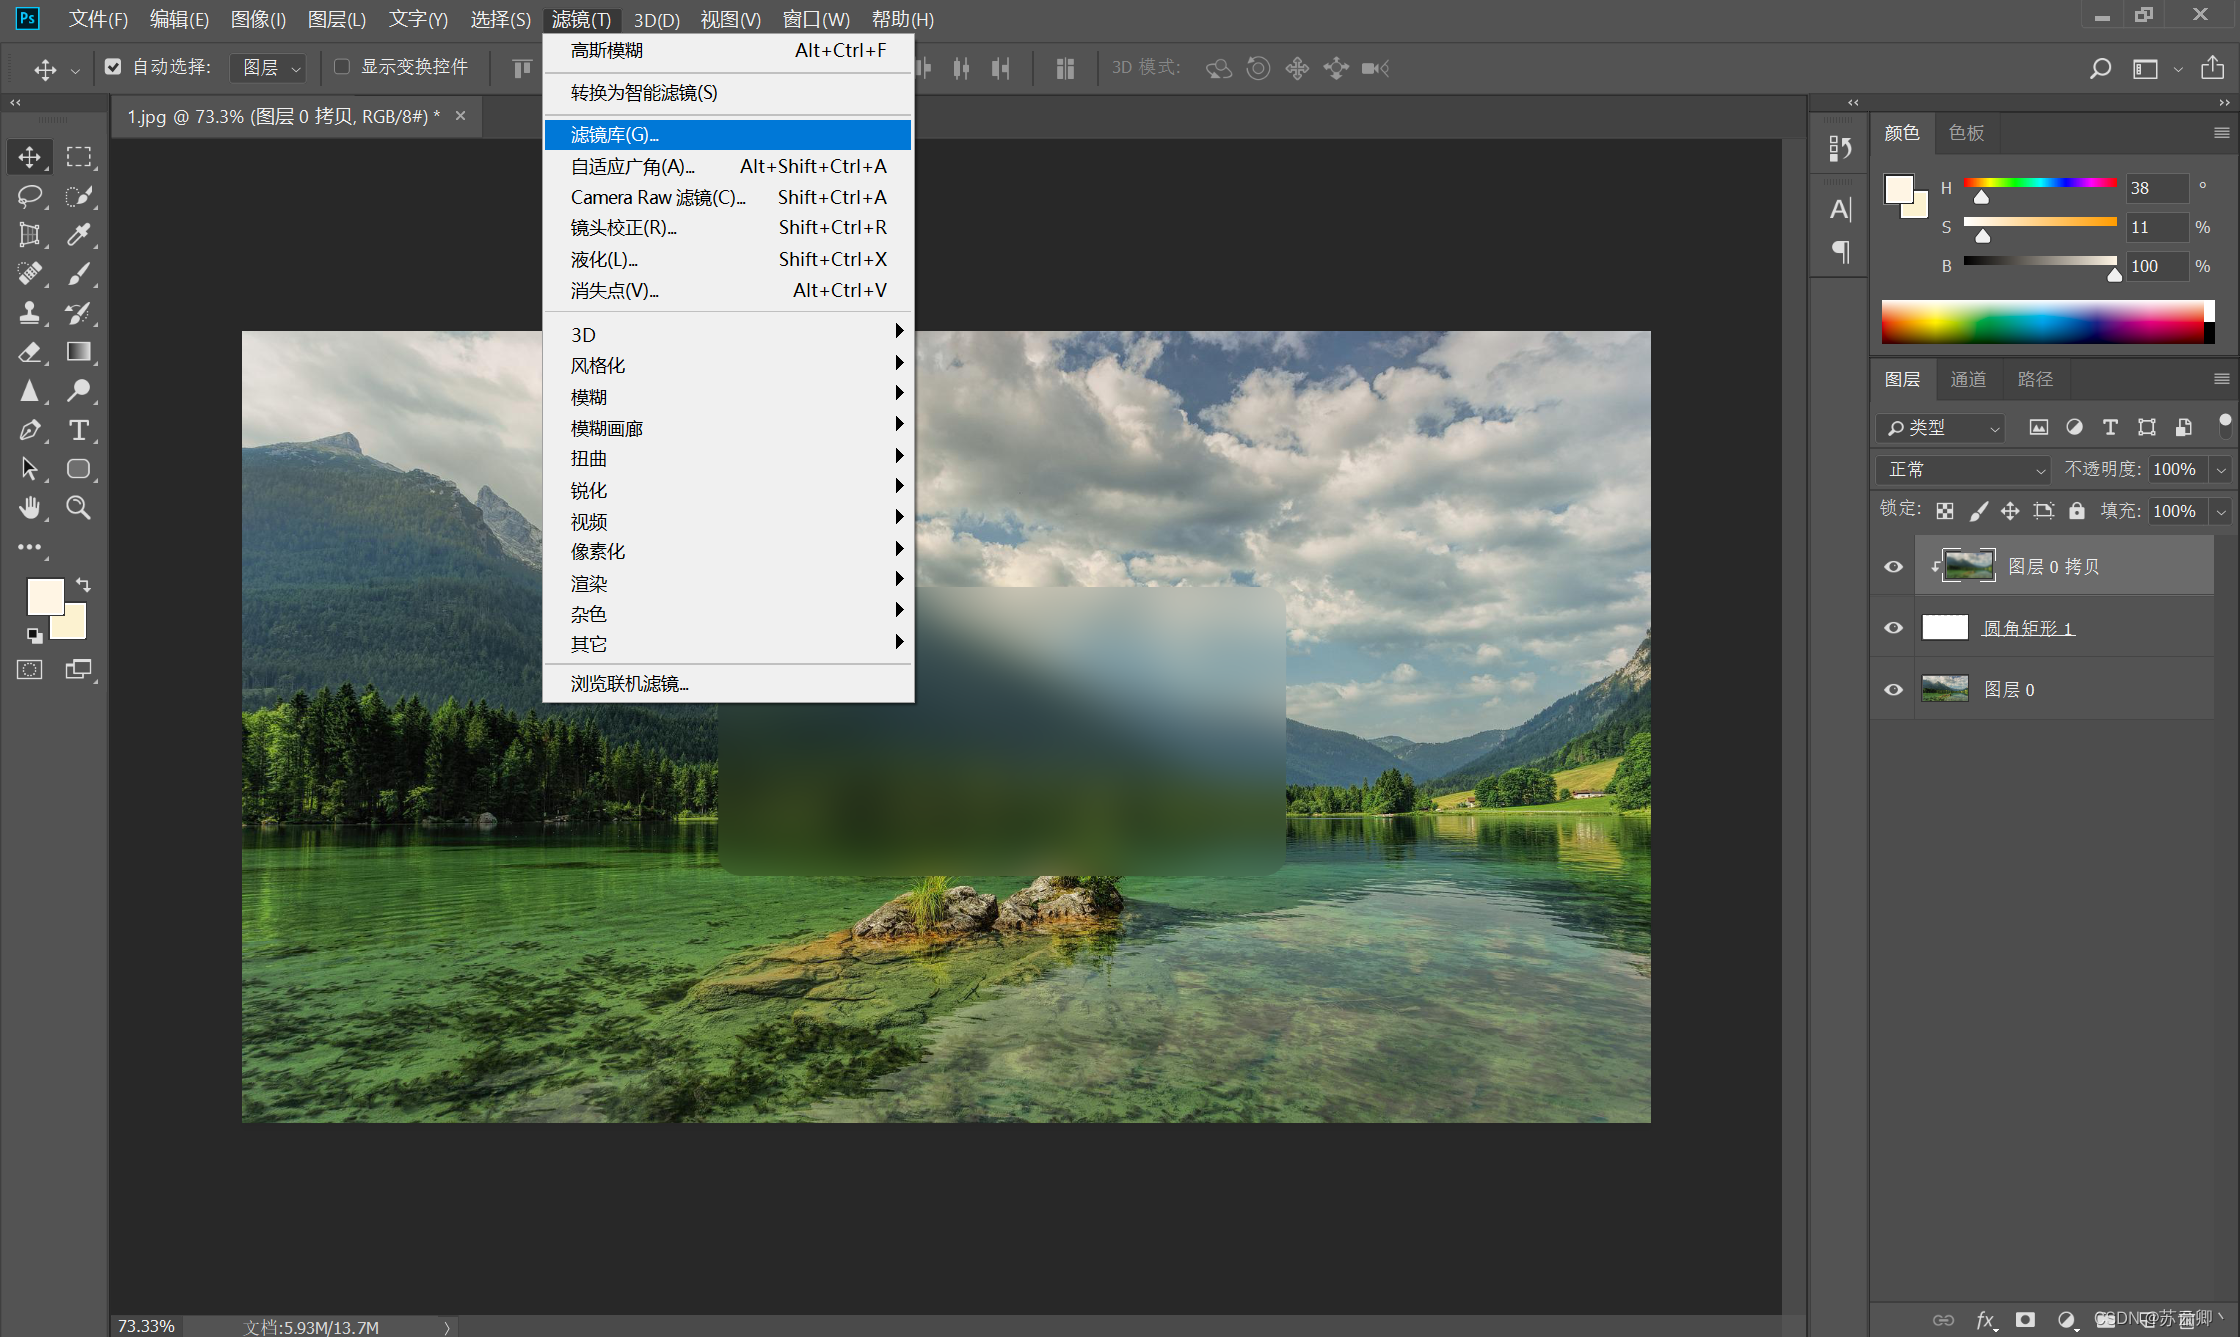The image size is (2240, 1337).
Task: Toggle lock image pixels brush icon
Action: tap(1978, 511)
